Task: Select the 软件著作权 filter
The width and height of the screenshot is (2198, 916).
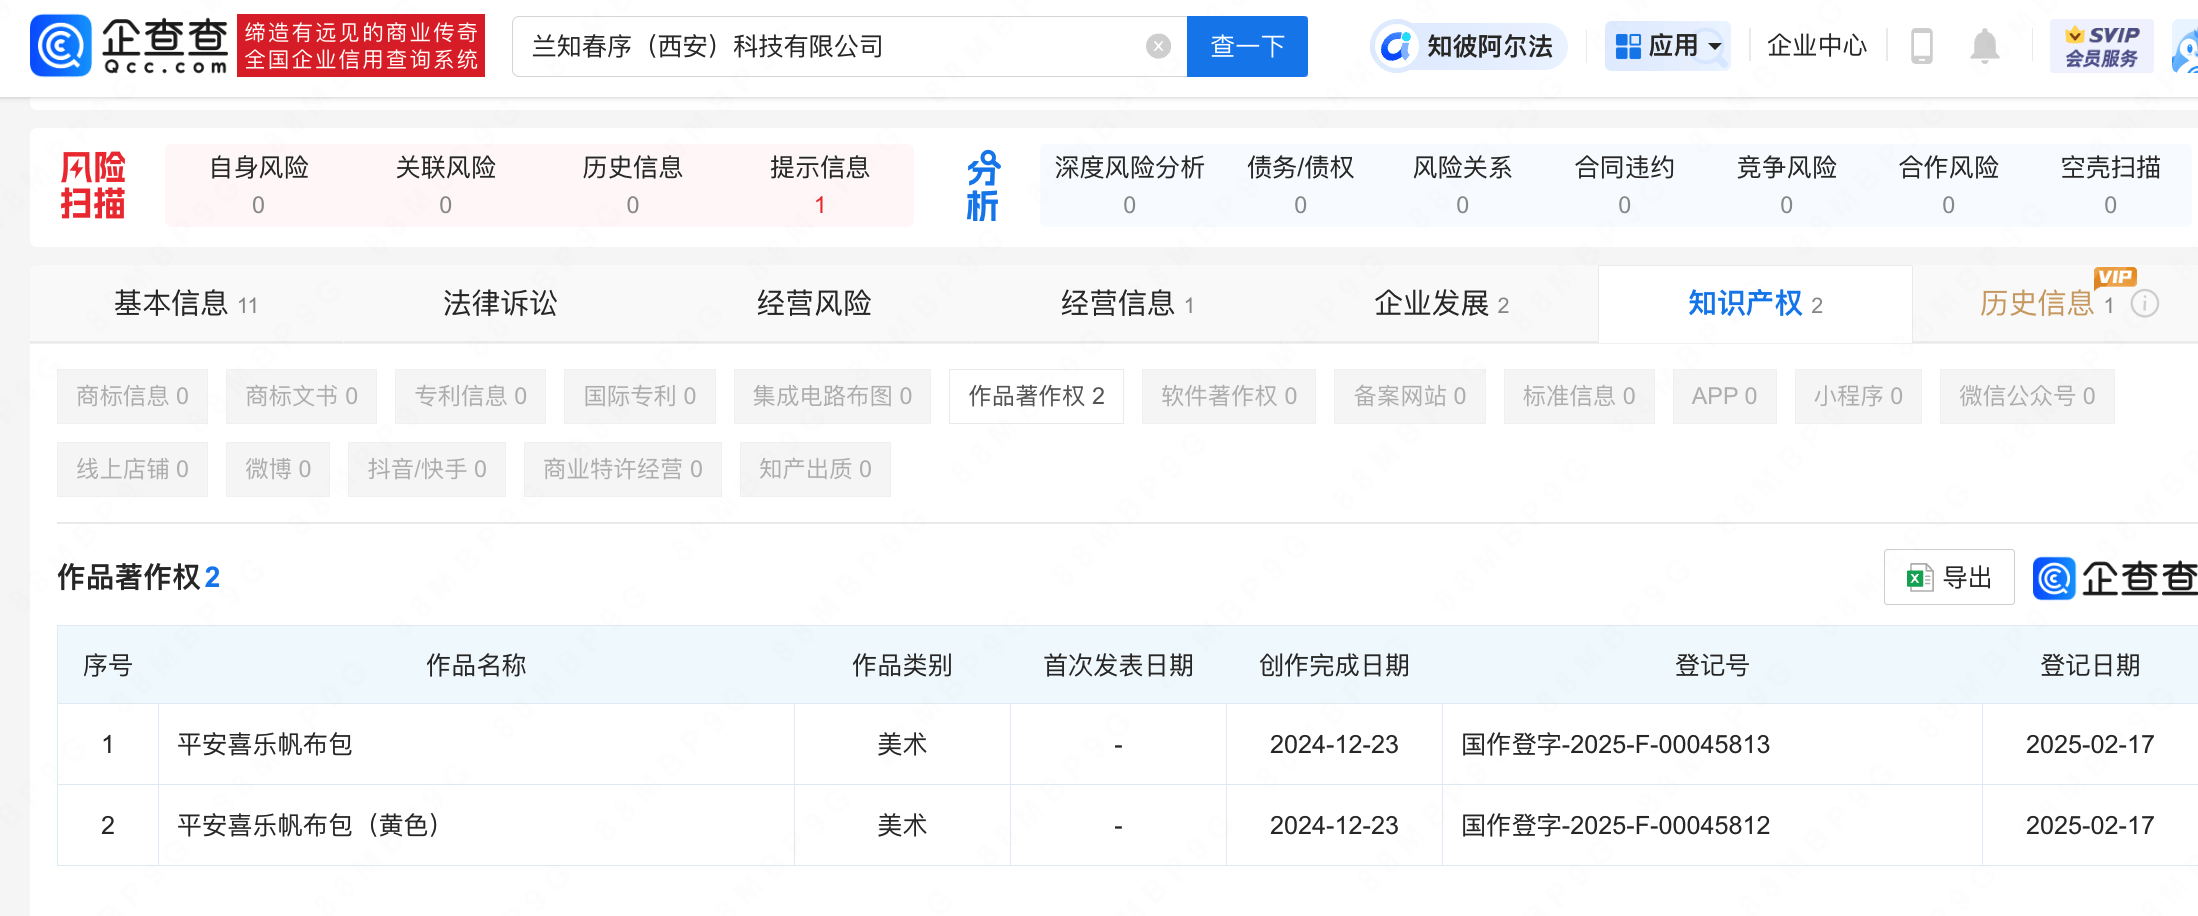Action: pyautogui.click(x=1228, y=396)
